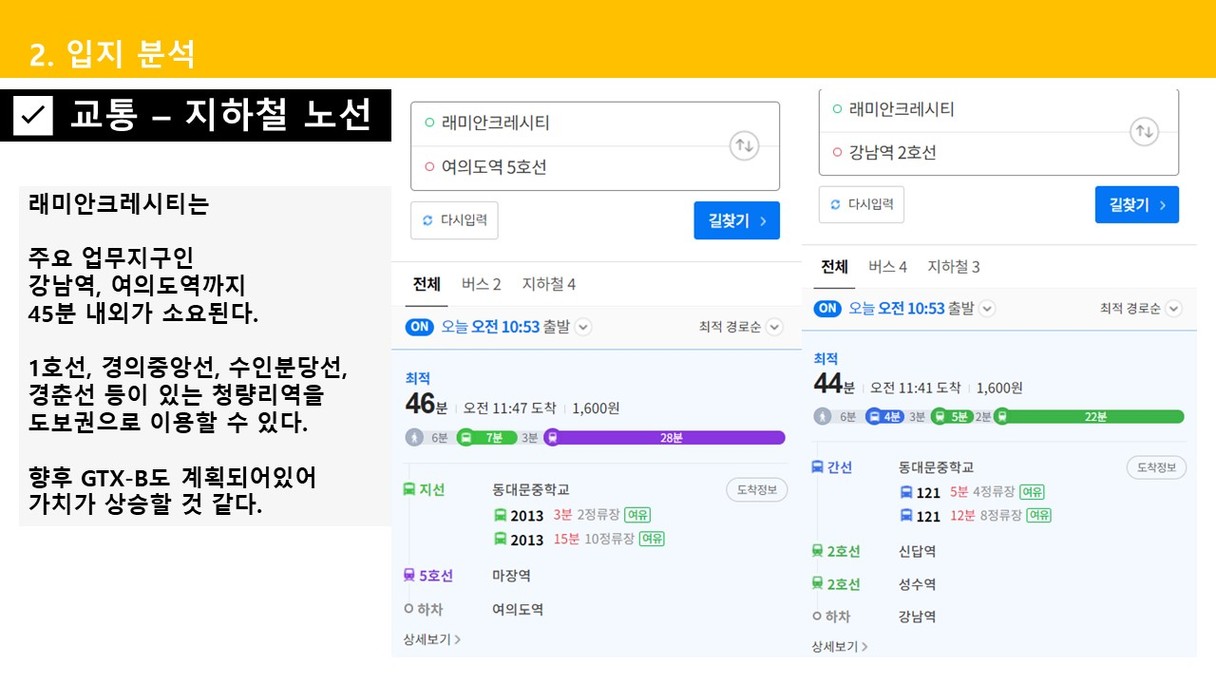1216x684 pixels.
Task: Click the 여유 badge on 2013 10정류장 row
Action: point(652,539)
